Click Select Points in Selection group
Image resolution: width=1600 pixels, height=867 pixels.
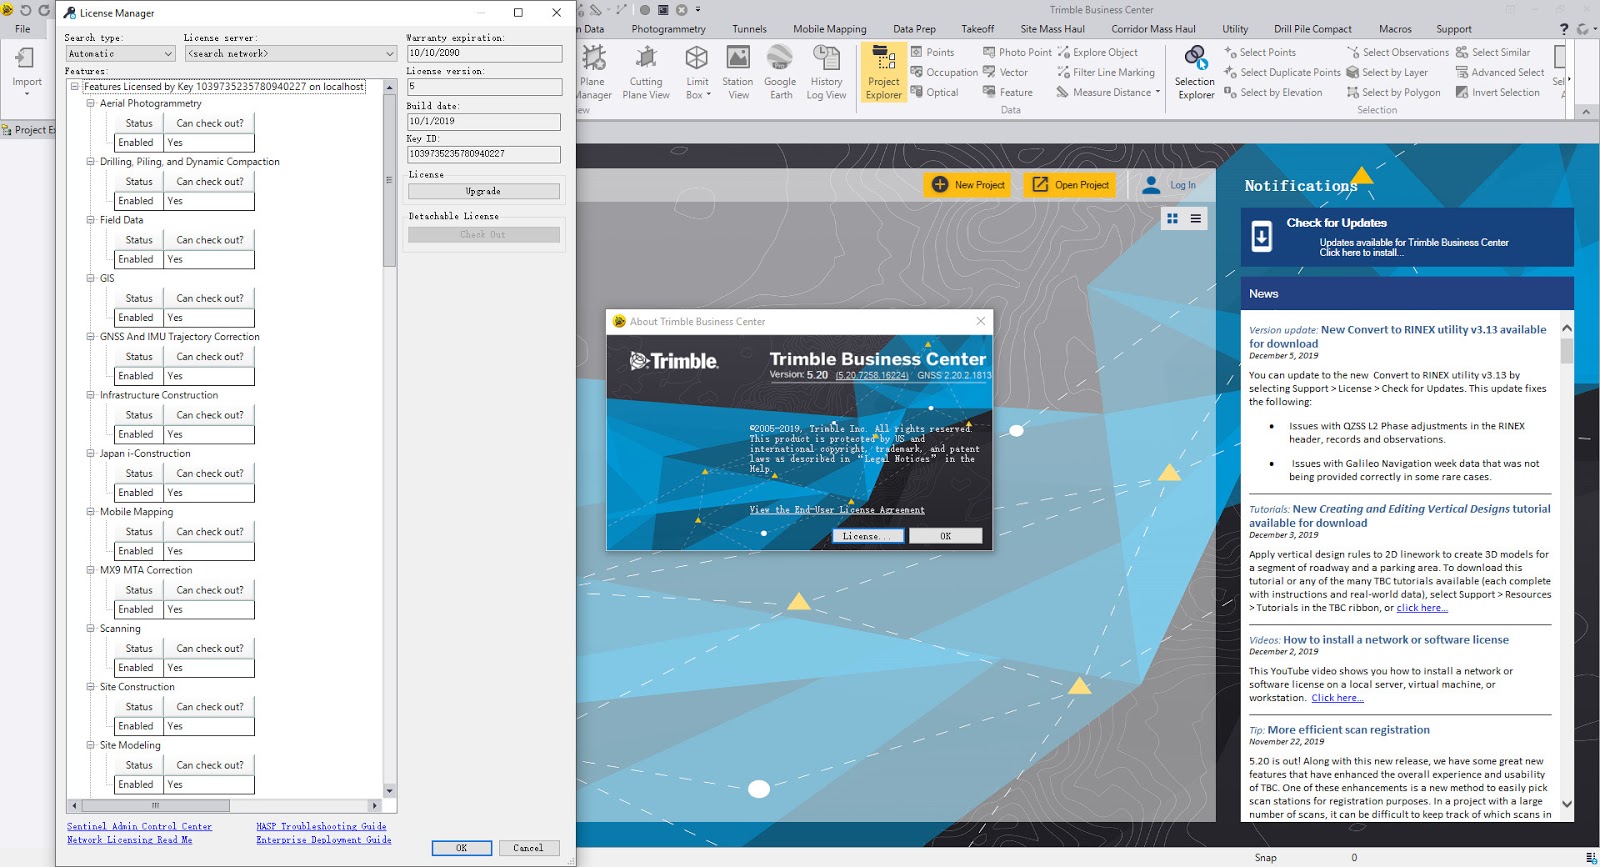1259,52
